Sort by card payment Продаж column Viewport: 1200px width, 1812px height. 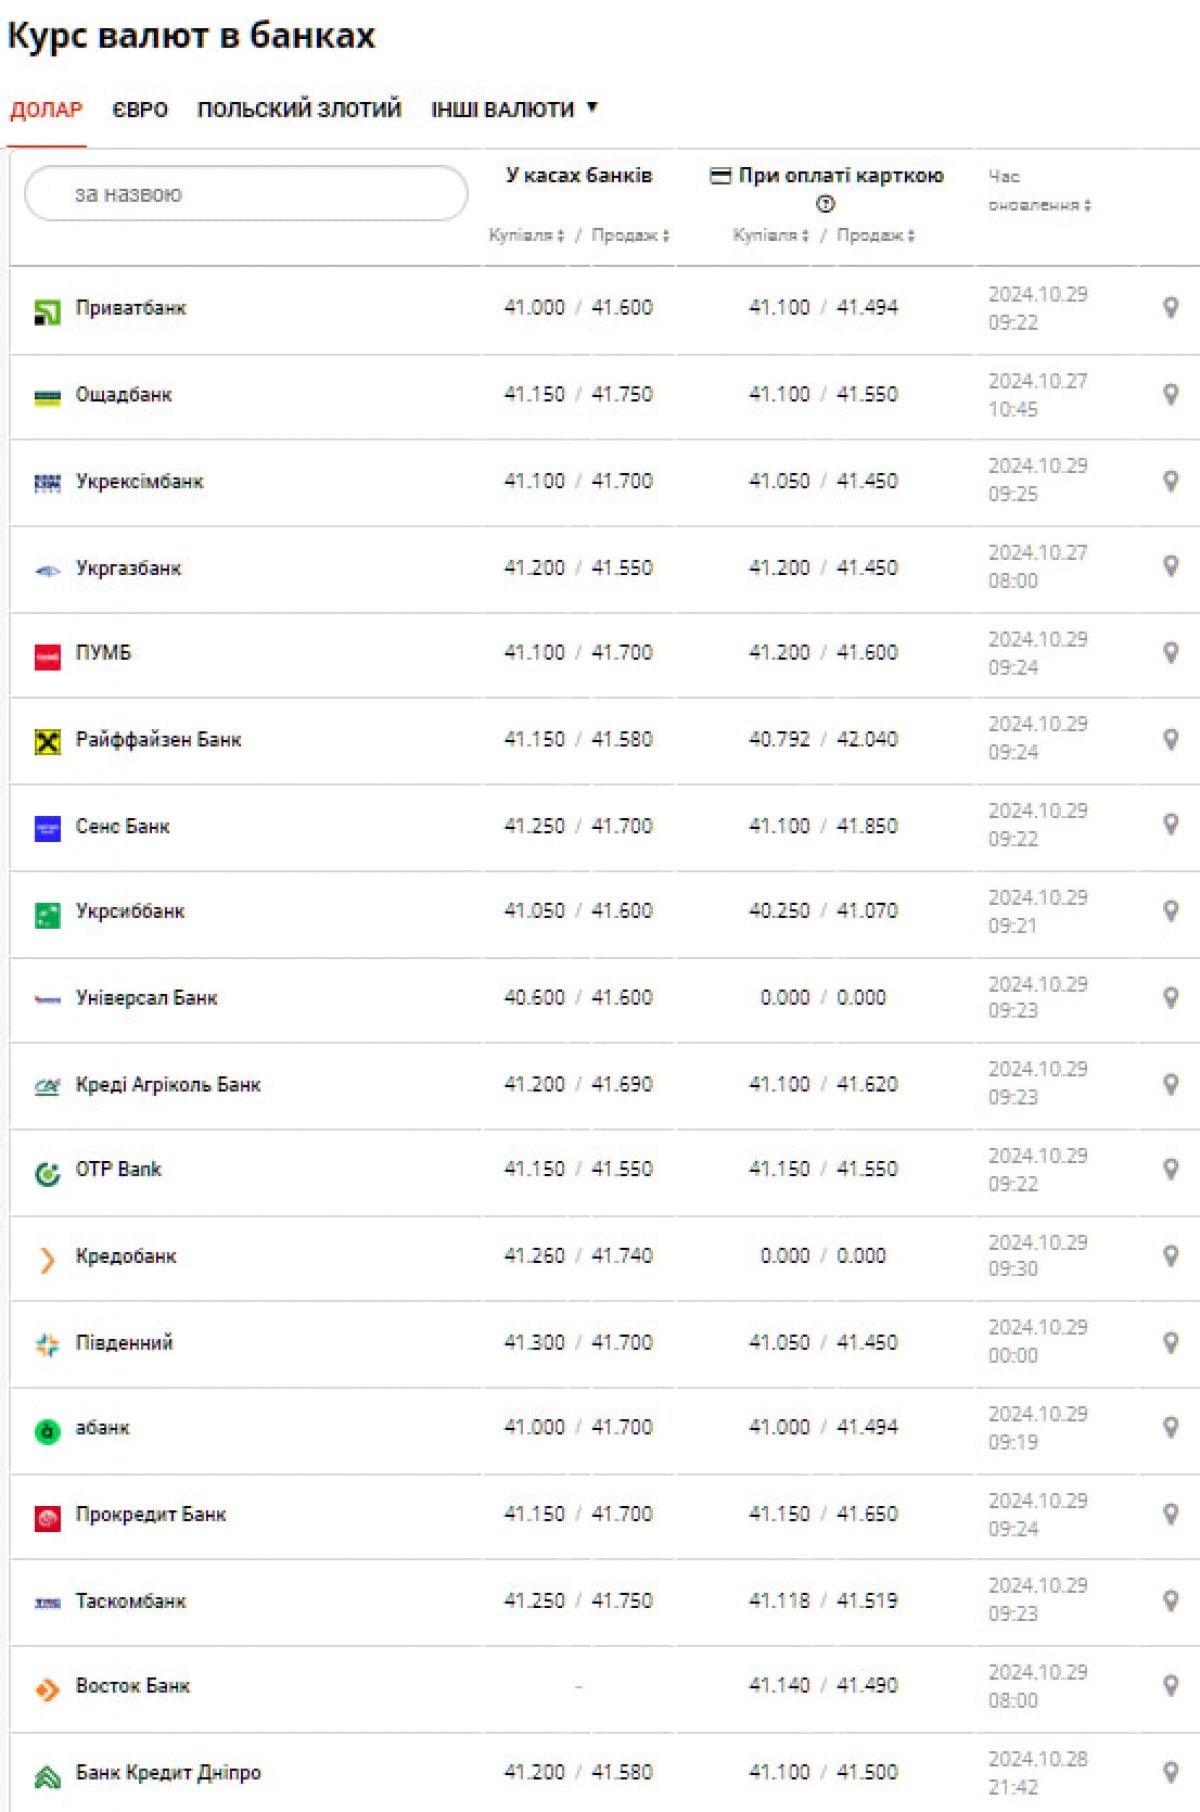point(875,235)
